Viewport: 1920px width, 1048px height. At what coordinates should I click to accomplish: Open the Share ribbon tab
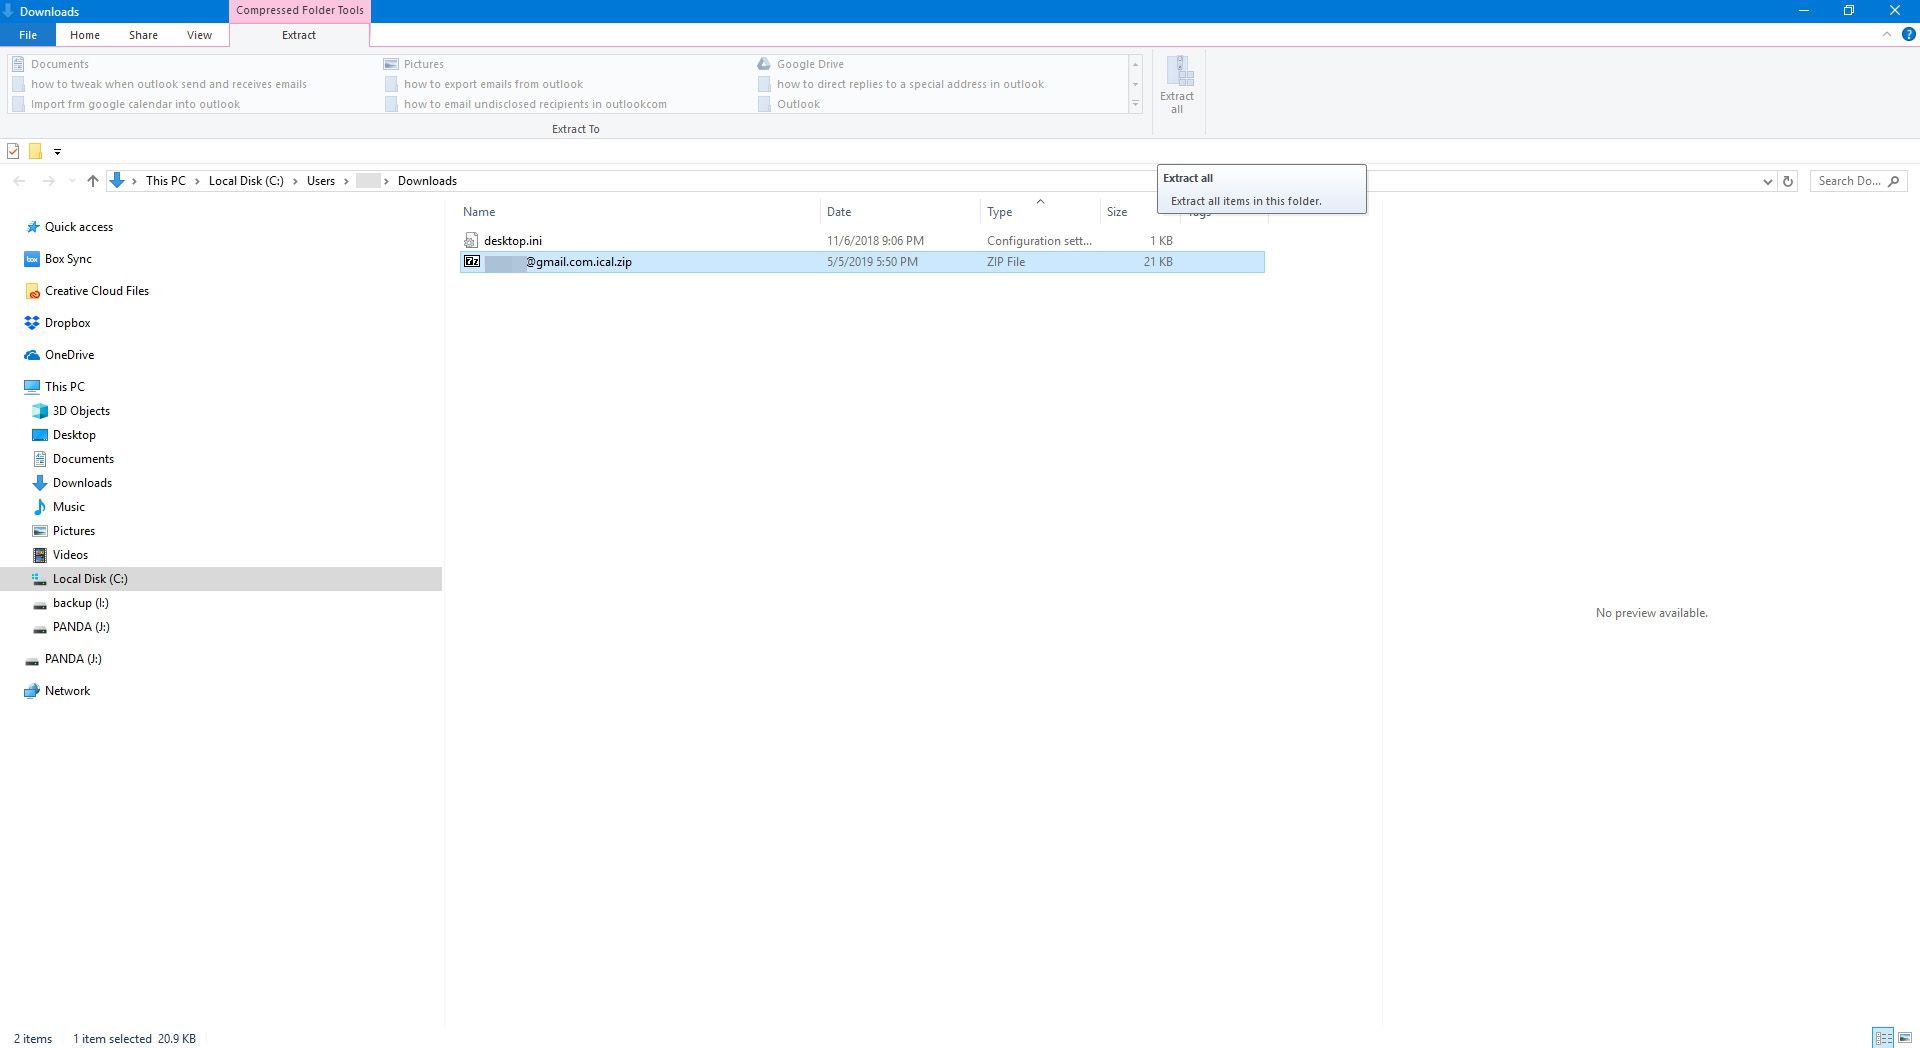(x=143, y=35)
